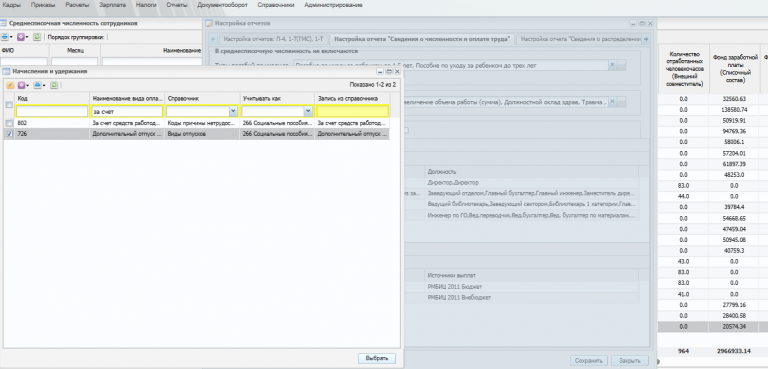Image resolution: width=768 pixels, height=369 pixels.
Task: Click the print icon in Начисления и удержания
Action: click(37, 85)
